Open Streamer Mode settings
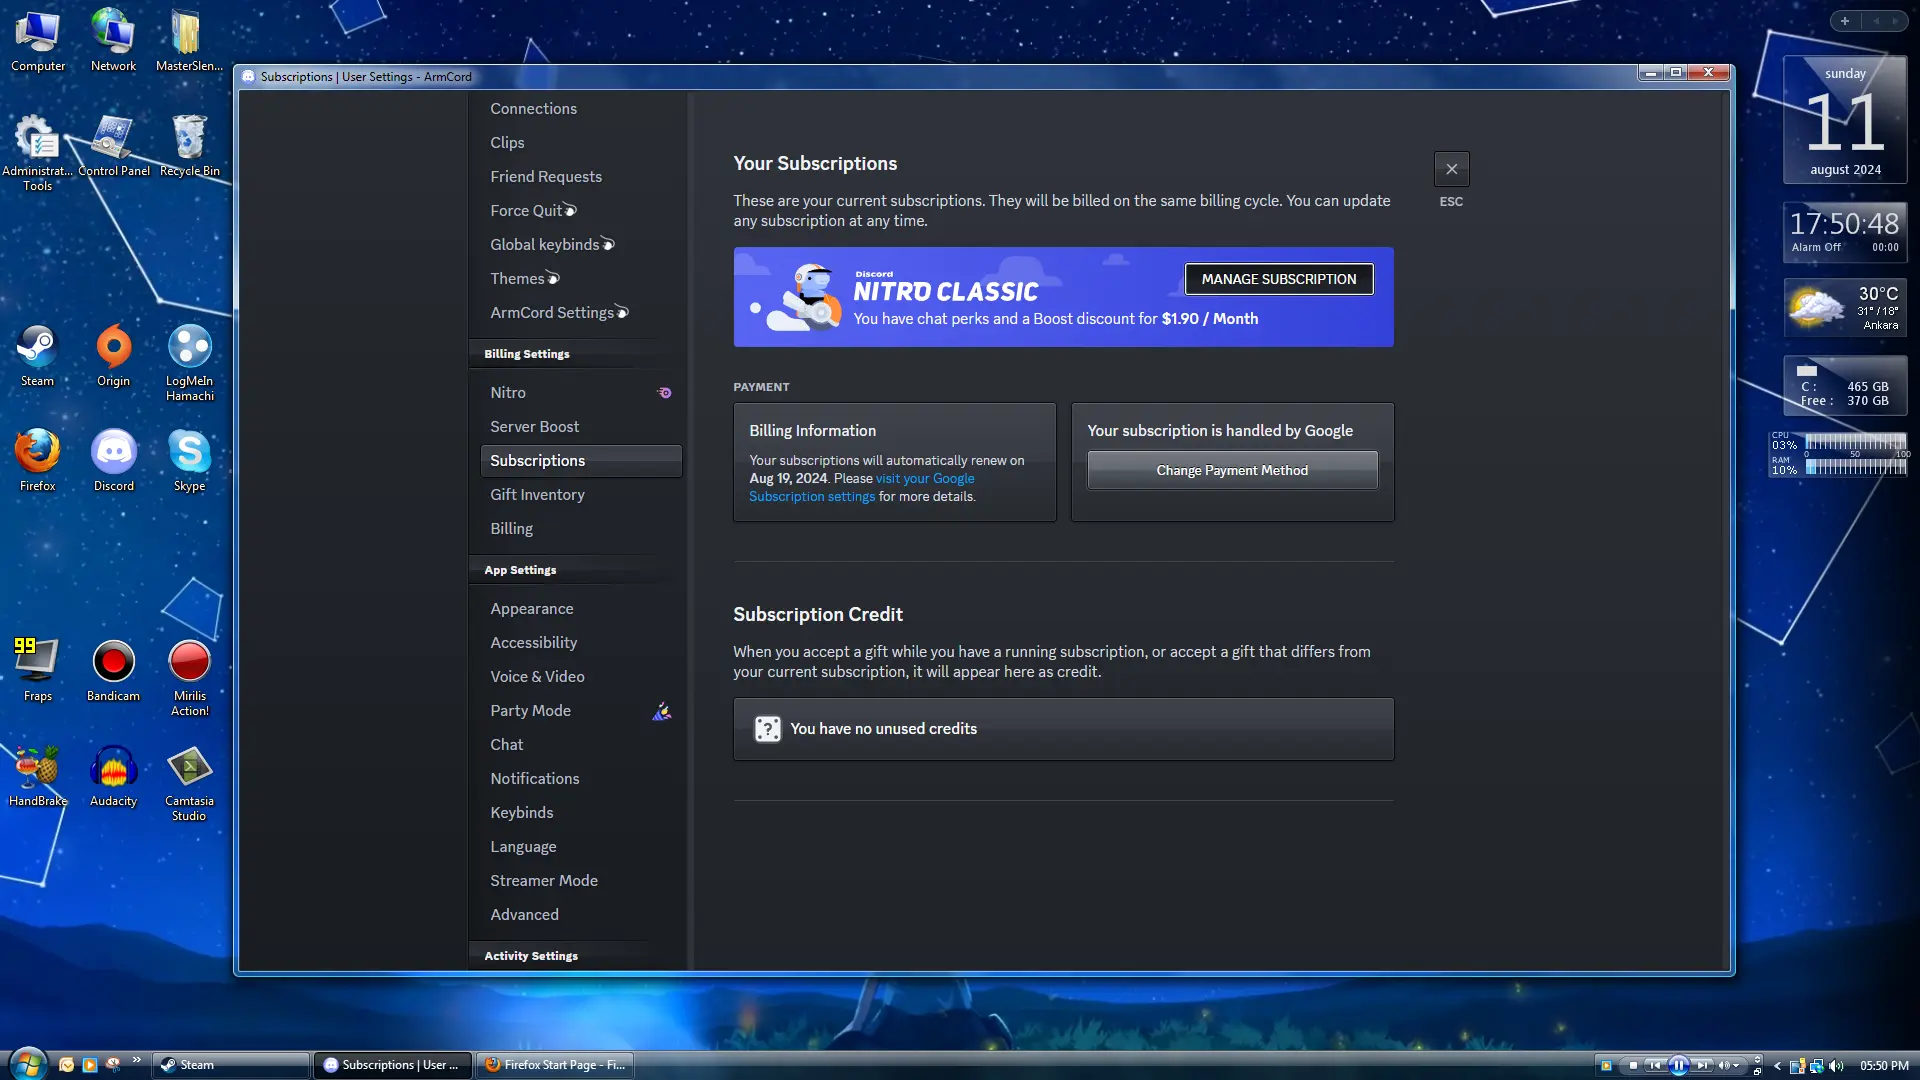Viewport: 1920px width, 1080px height. coord(544,881)
